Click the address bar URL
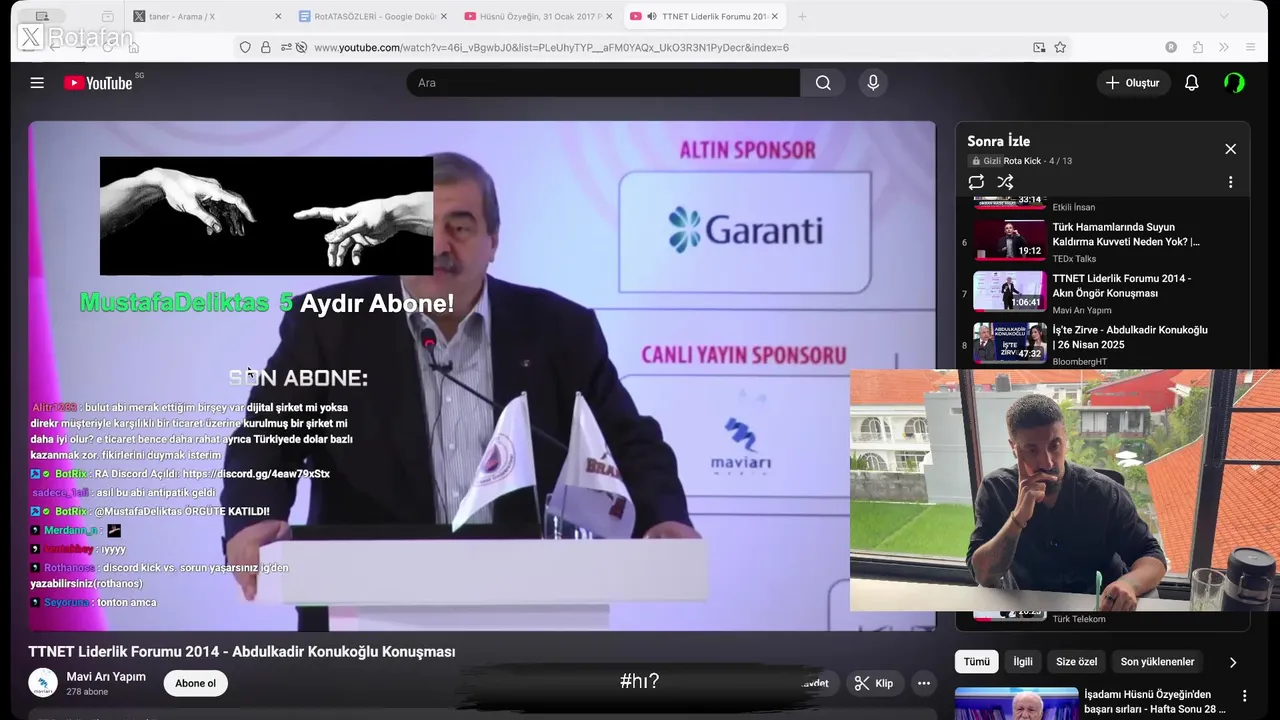 coord(551,47)
